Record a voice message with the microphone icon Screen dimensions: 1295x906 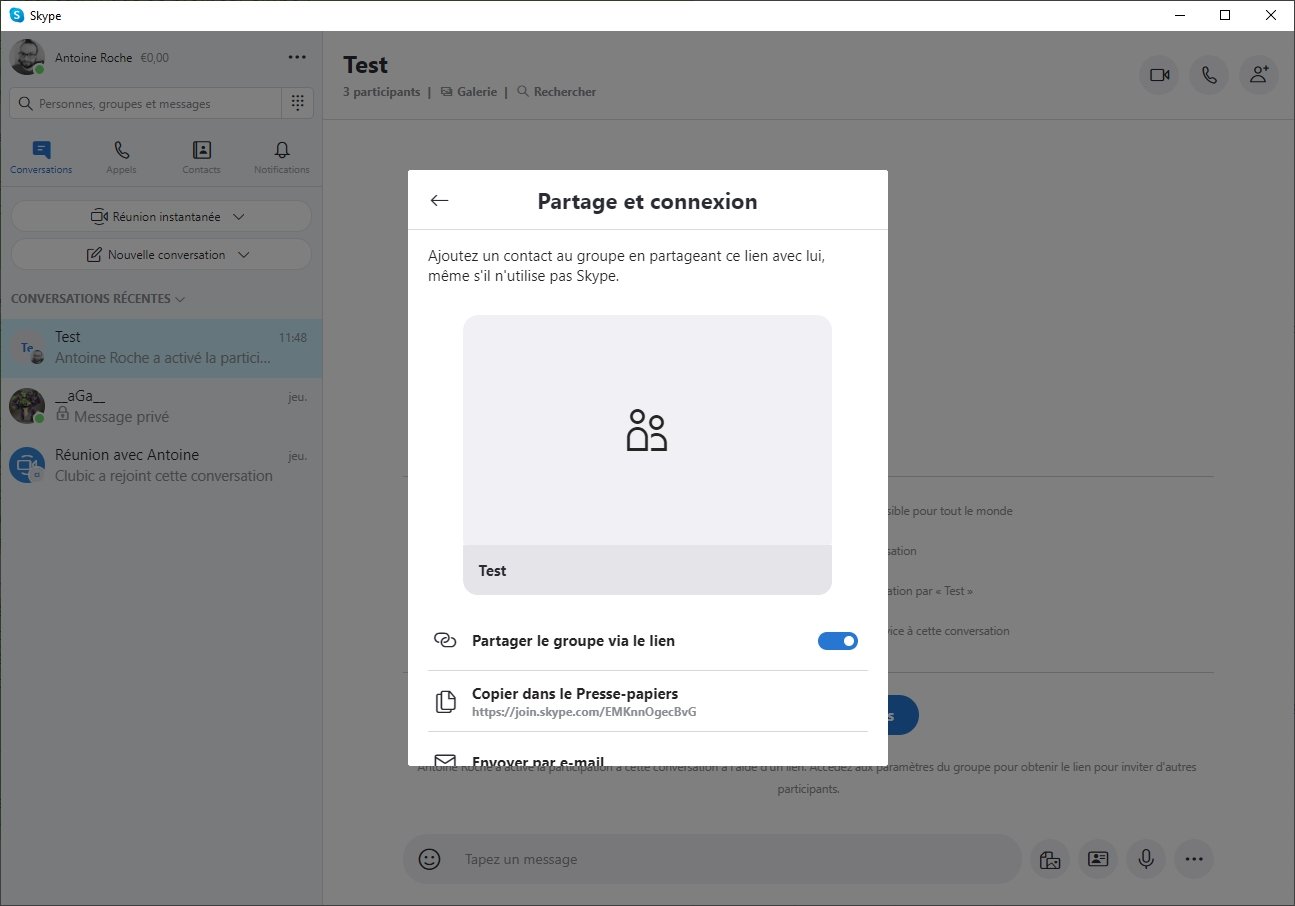(1145, 859)
